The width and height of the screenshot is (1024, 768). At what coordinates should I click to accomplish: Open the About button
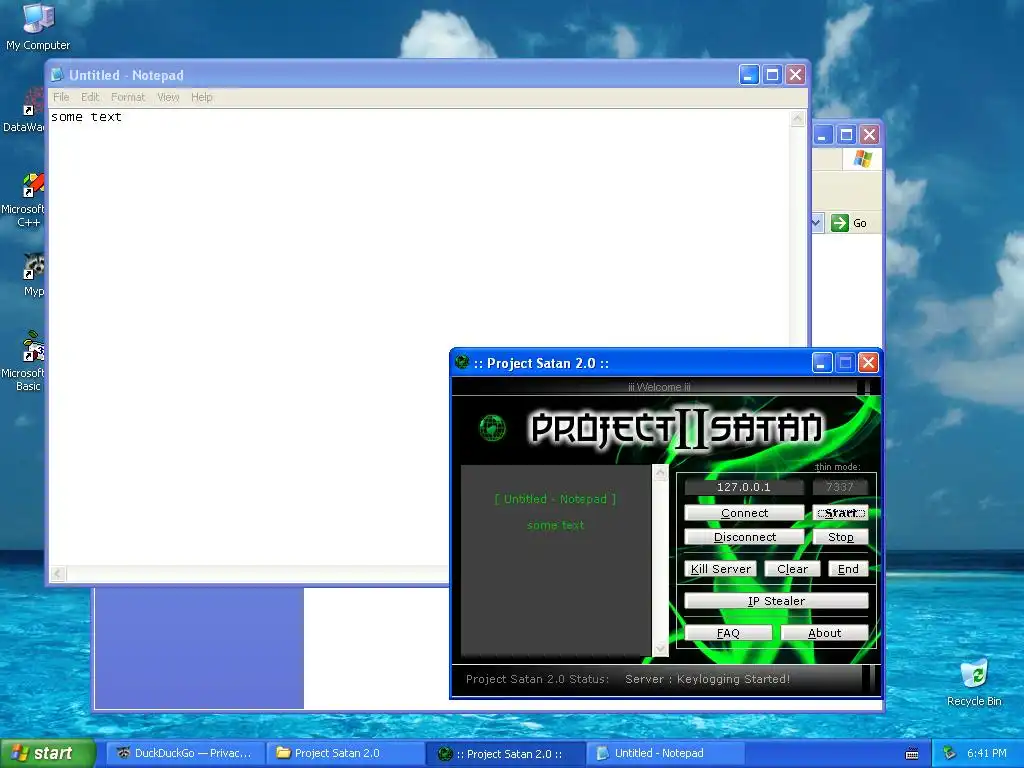824,633
